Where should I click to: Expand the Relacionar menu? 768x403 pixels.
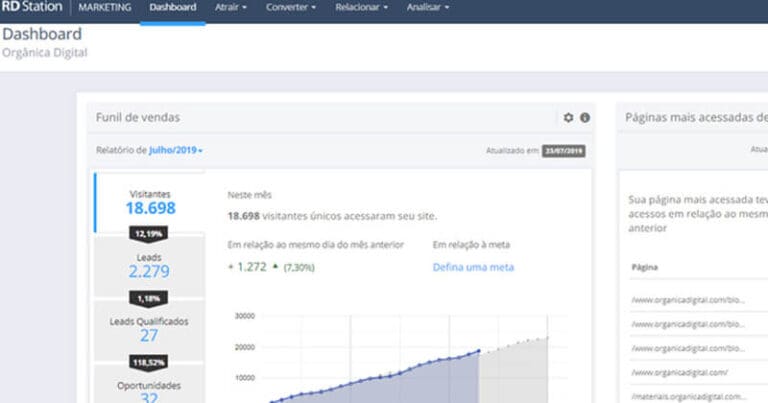363,8
